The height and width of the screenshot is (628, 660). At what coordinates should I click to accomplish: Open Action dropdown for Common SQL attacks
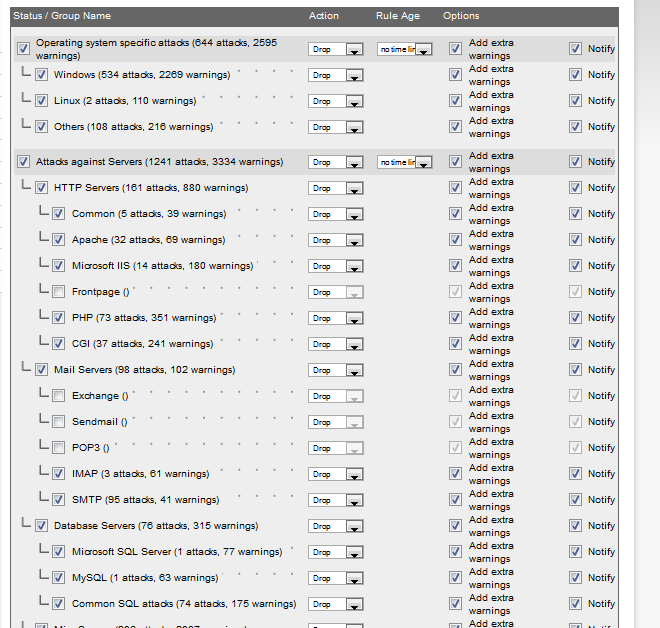(335, 604)
